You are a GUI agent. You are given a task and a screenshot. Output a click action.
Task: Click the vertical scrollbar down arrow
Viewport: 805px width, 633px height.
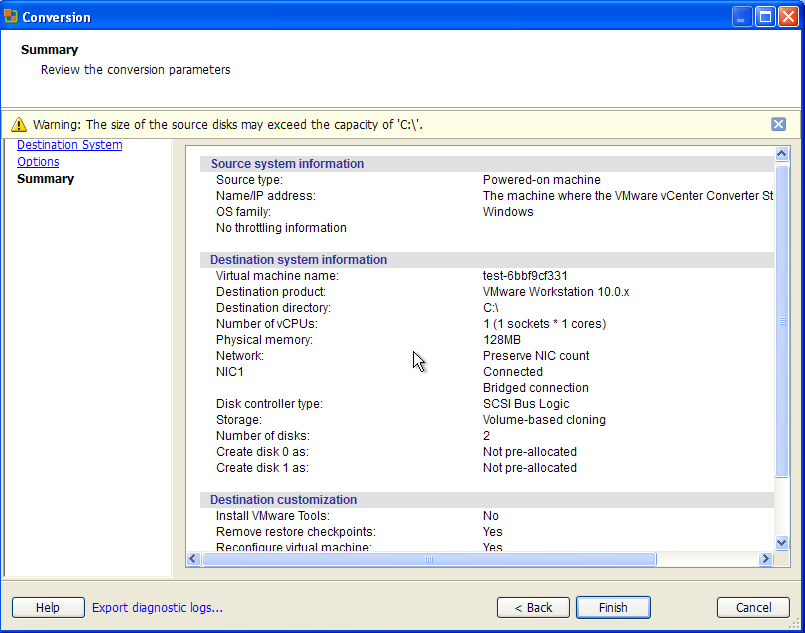pyautogui.click(x=782, y=543)
